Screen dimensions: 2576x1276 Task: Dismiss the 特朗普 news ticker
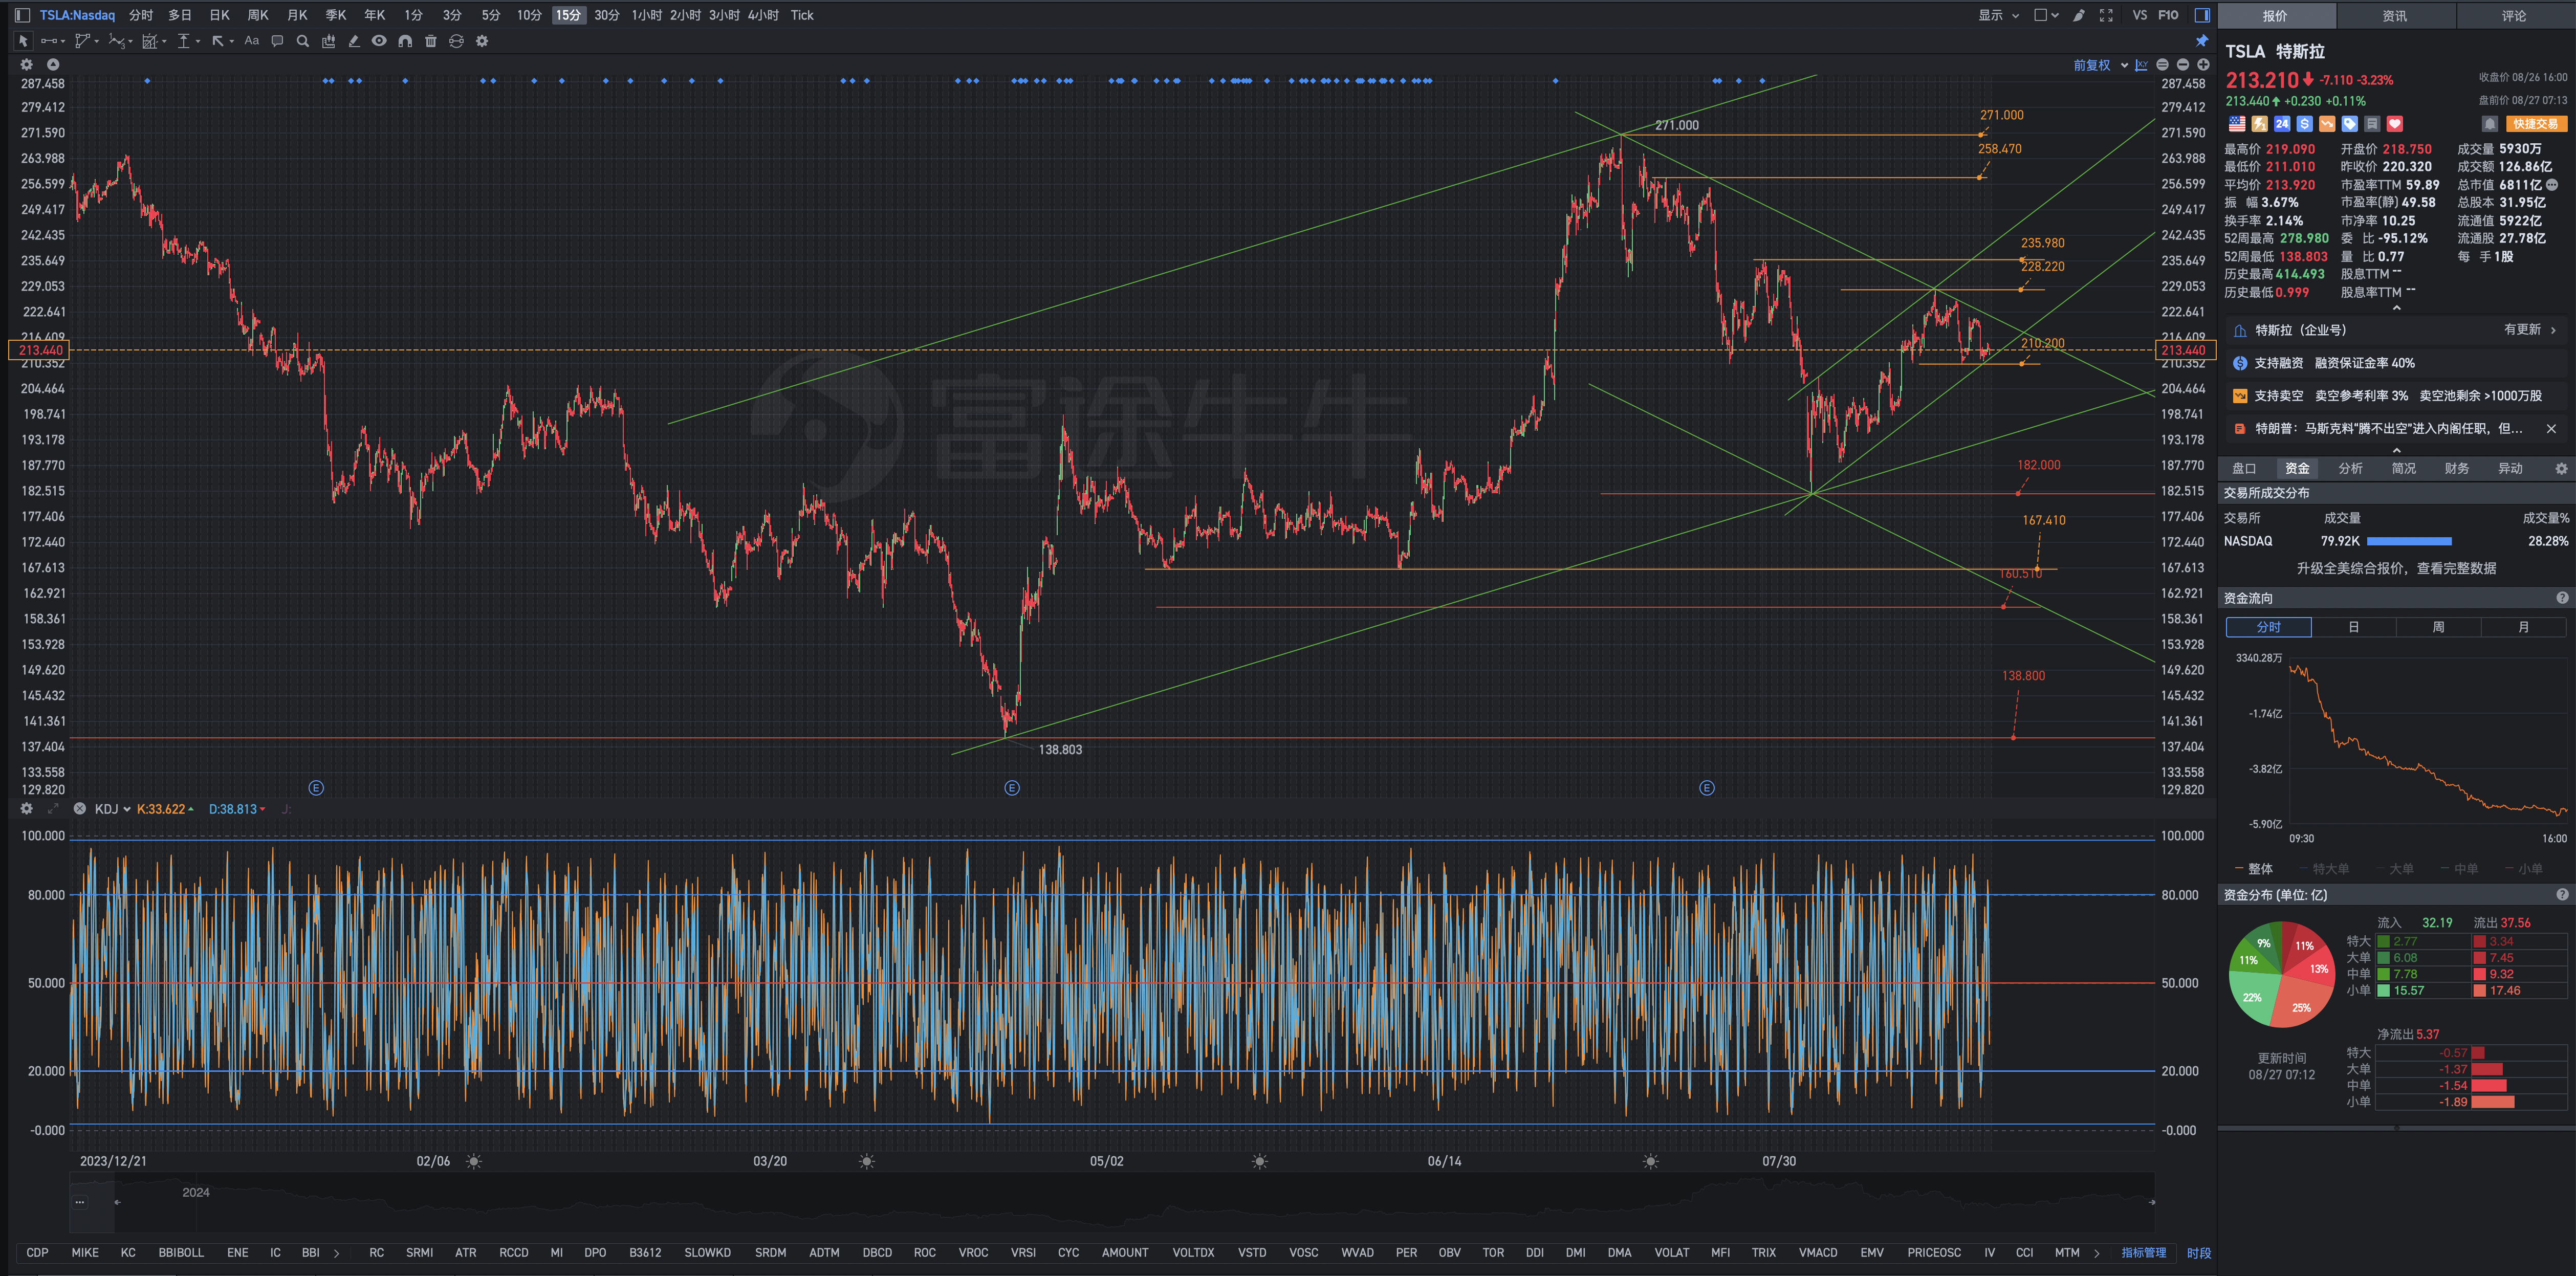coord(2551,428)
